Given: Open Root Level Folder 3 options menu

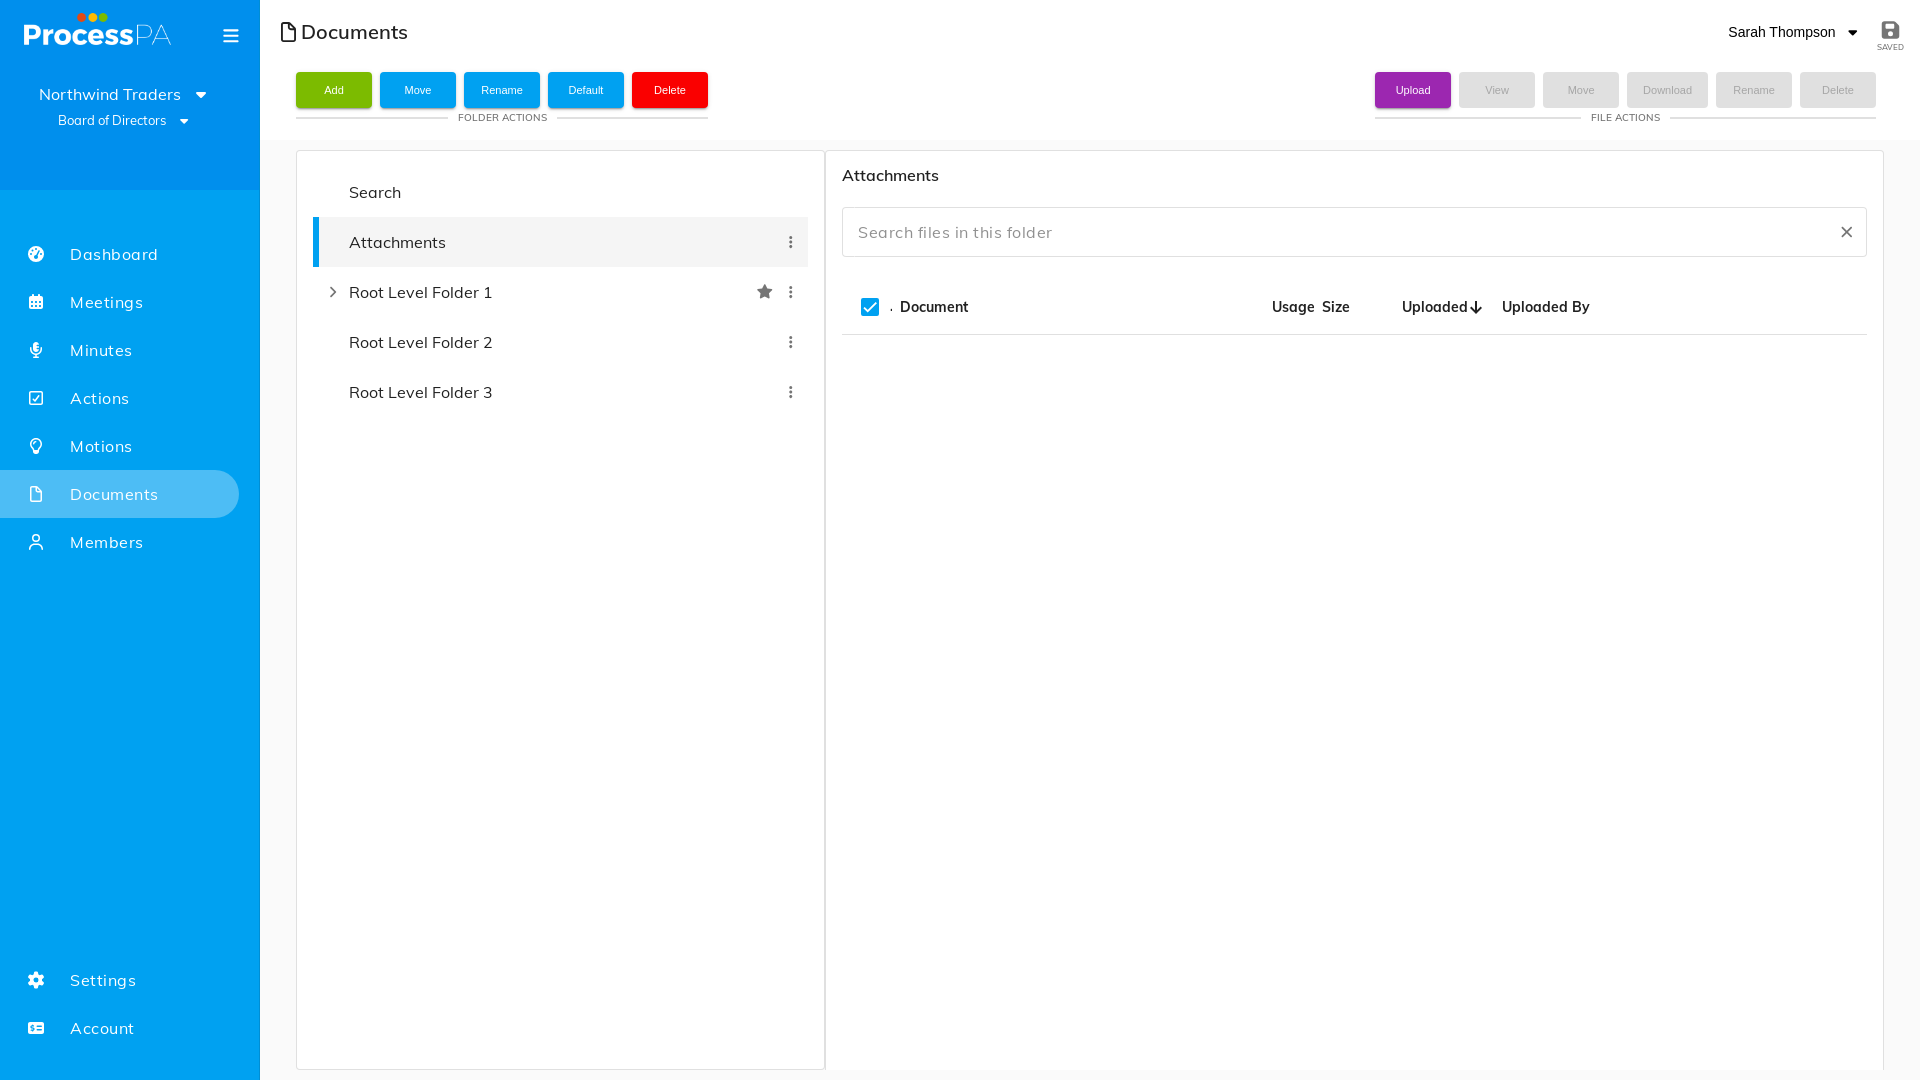Looking at the screenshot, I should 790,392.
